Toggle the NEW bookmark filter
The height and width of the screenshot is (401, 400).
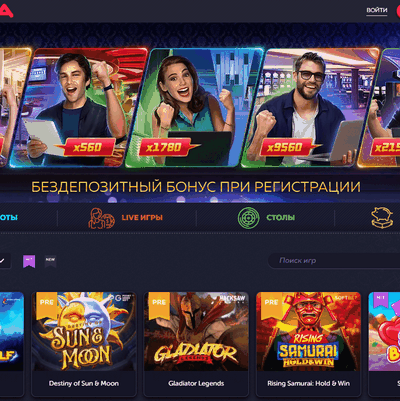click(51, 262)
